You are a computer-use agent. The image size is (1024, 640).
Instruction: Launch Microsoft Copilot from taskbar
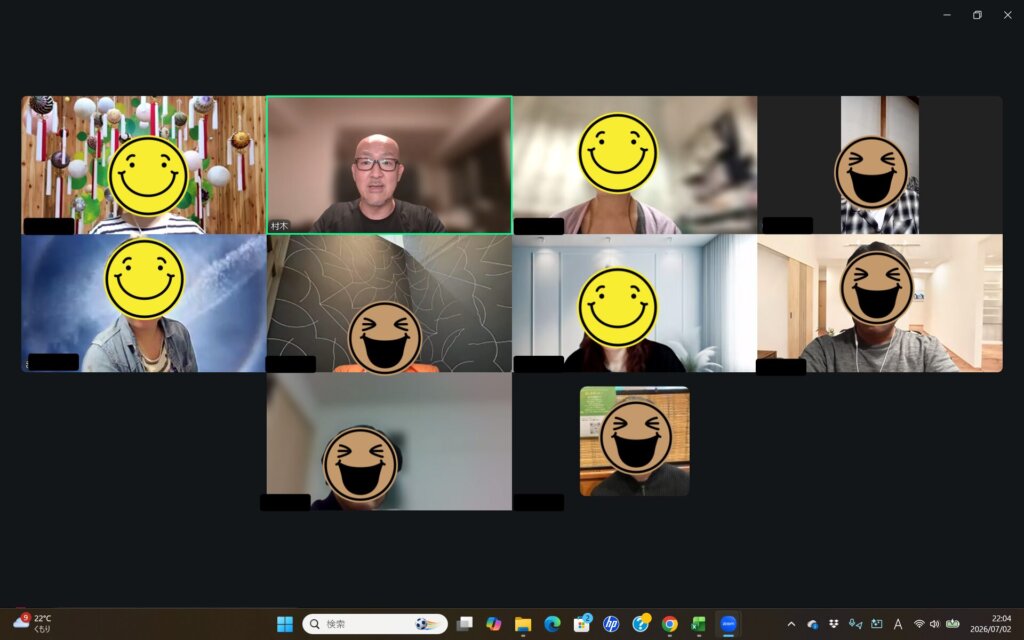click(x=494, y=624)
